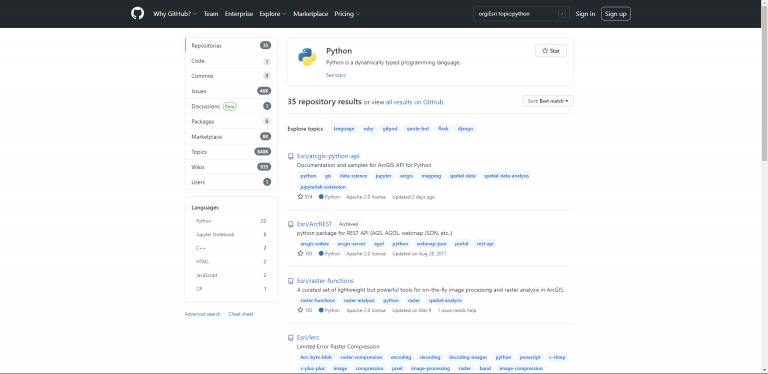768x374 pixels.
Task: Expand the Pricing dropdown in the header
Action: [x=347, y=14]
